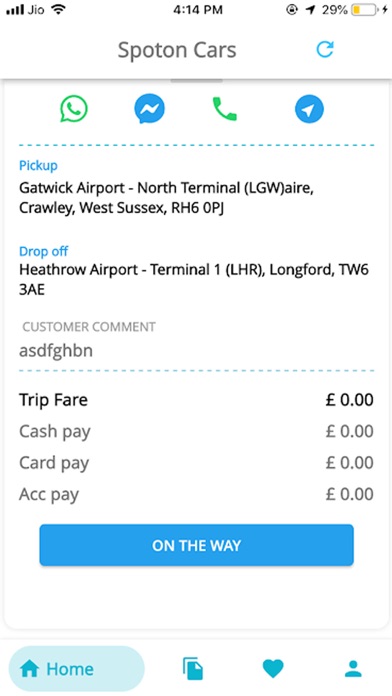The image size is (392, 696).
Task: Tap the ON THE WAY button
Action: (196, 545)
